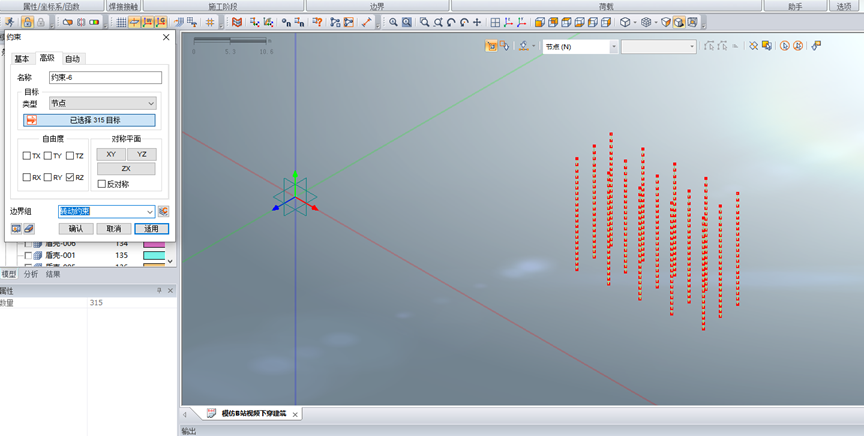This screenshot has width=864, height=436.
Task: Click the orange hash snap icon
Action: point(210,23)
